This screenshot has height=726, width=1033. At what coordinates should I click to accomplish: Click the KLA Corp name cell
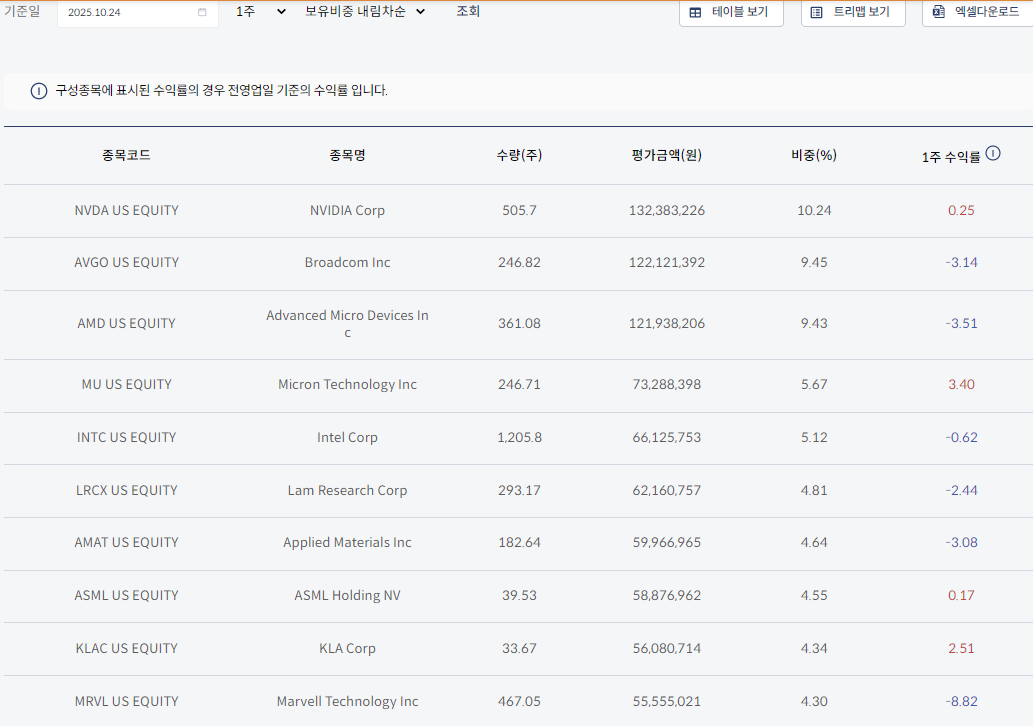tap(347, 649)
